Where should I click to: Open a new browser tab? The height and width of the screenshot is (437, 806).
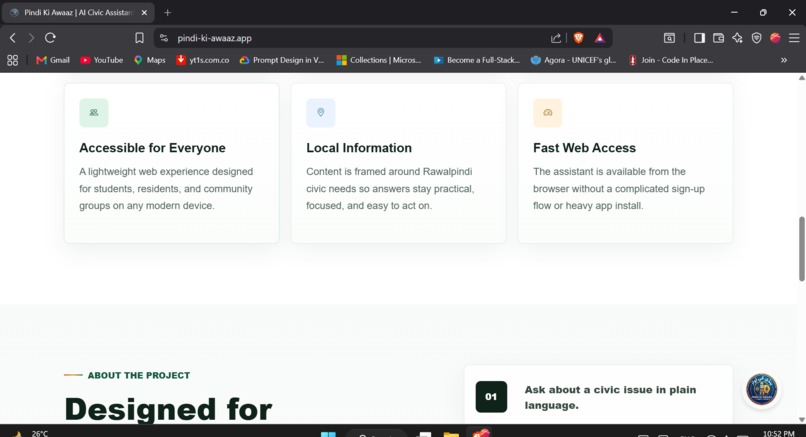168,13
